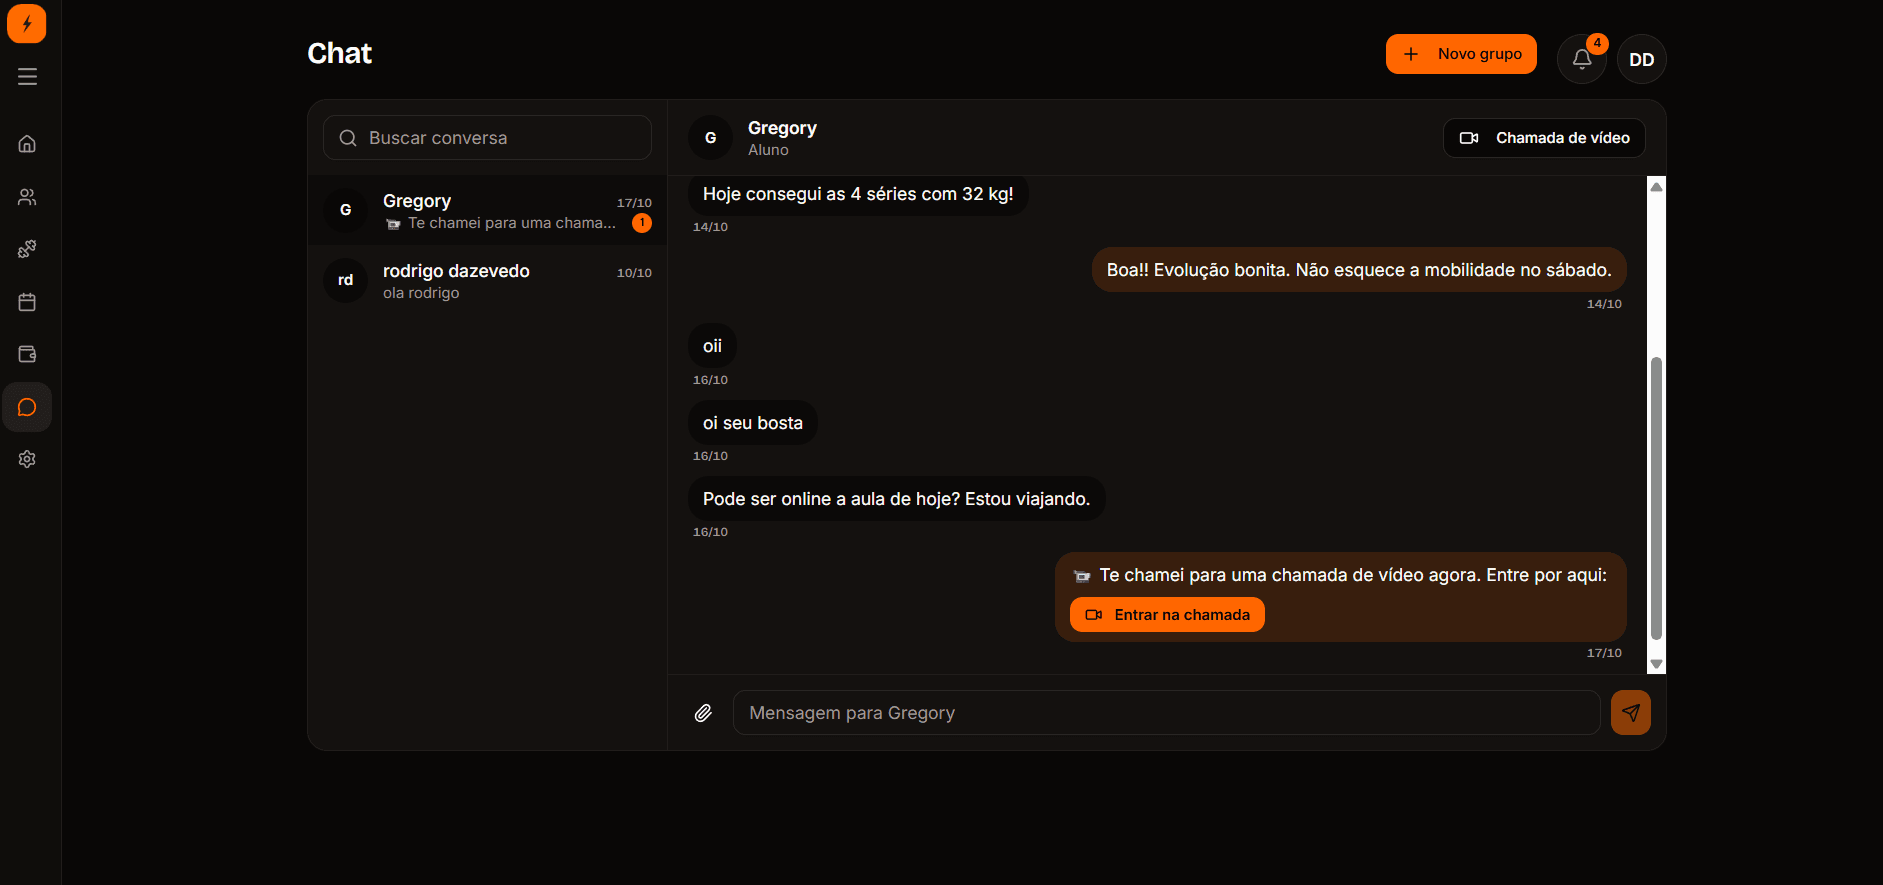Open the notifications bell with badge 4
1883x885 pixels.
tap(1582, 59)
